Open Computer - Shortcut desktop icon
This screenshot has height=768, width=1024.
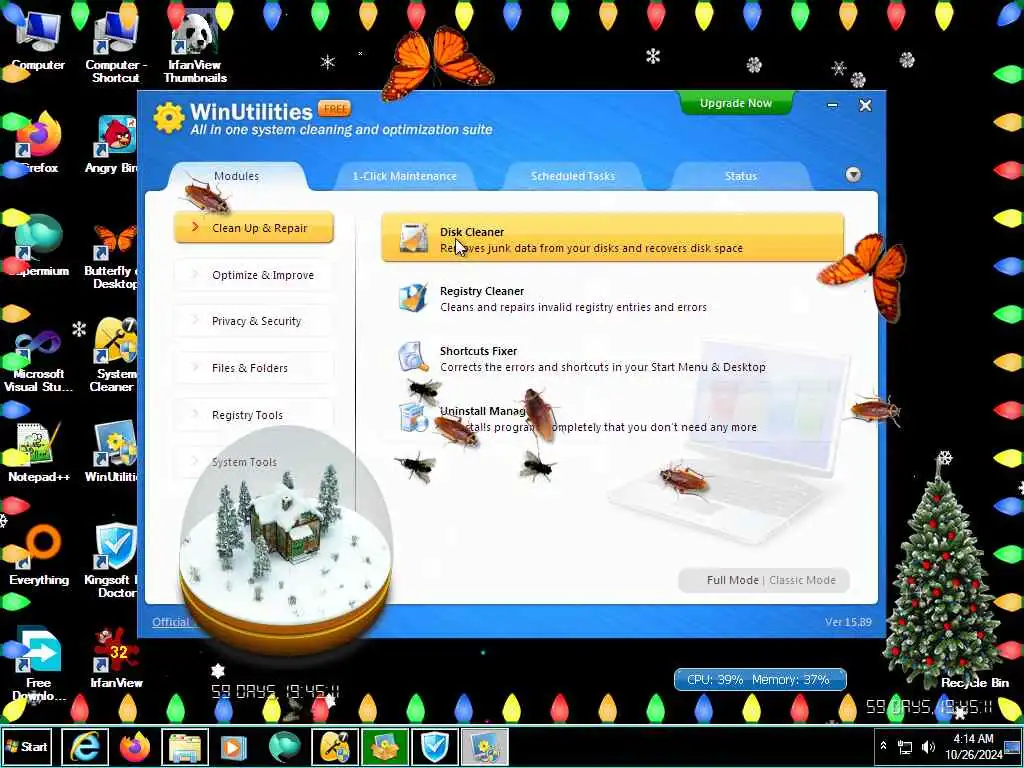(116, 48)
